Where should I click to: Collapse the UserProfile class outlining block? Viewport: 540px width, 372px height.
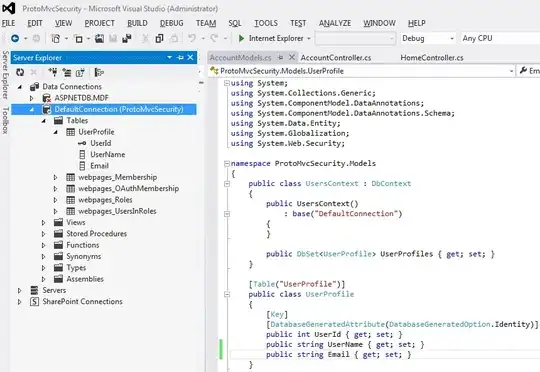click(x=227, y=294)
